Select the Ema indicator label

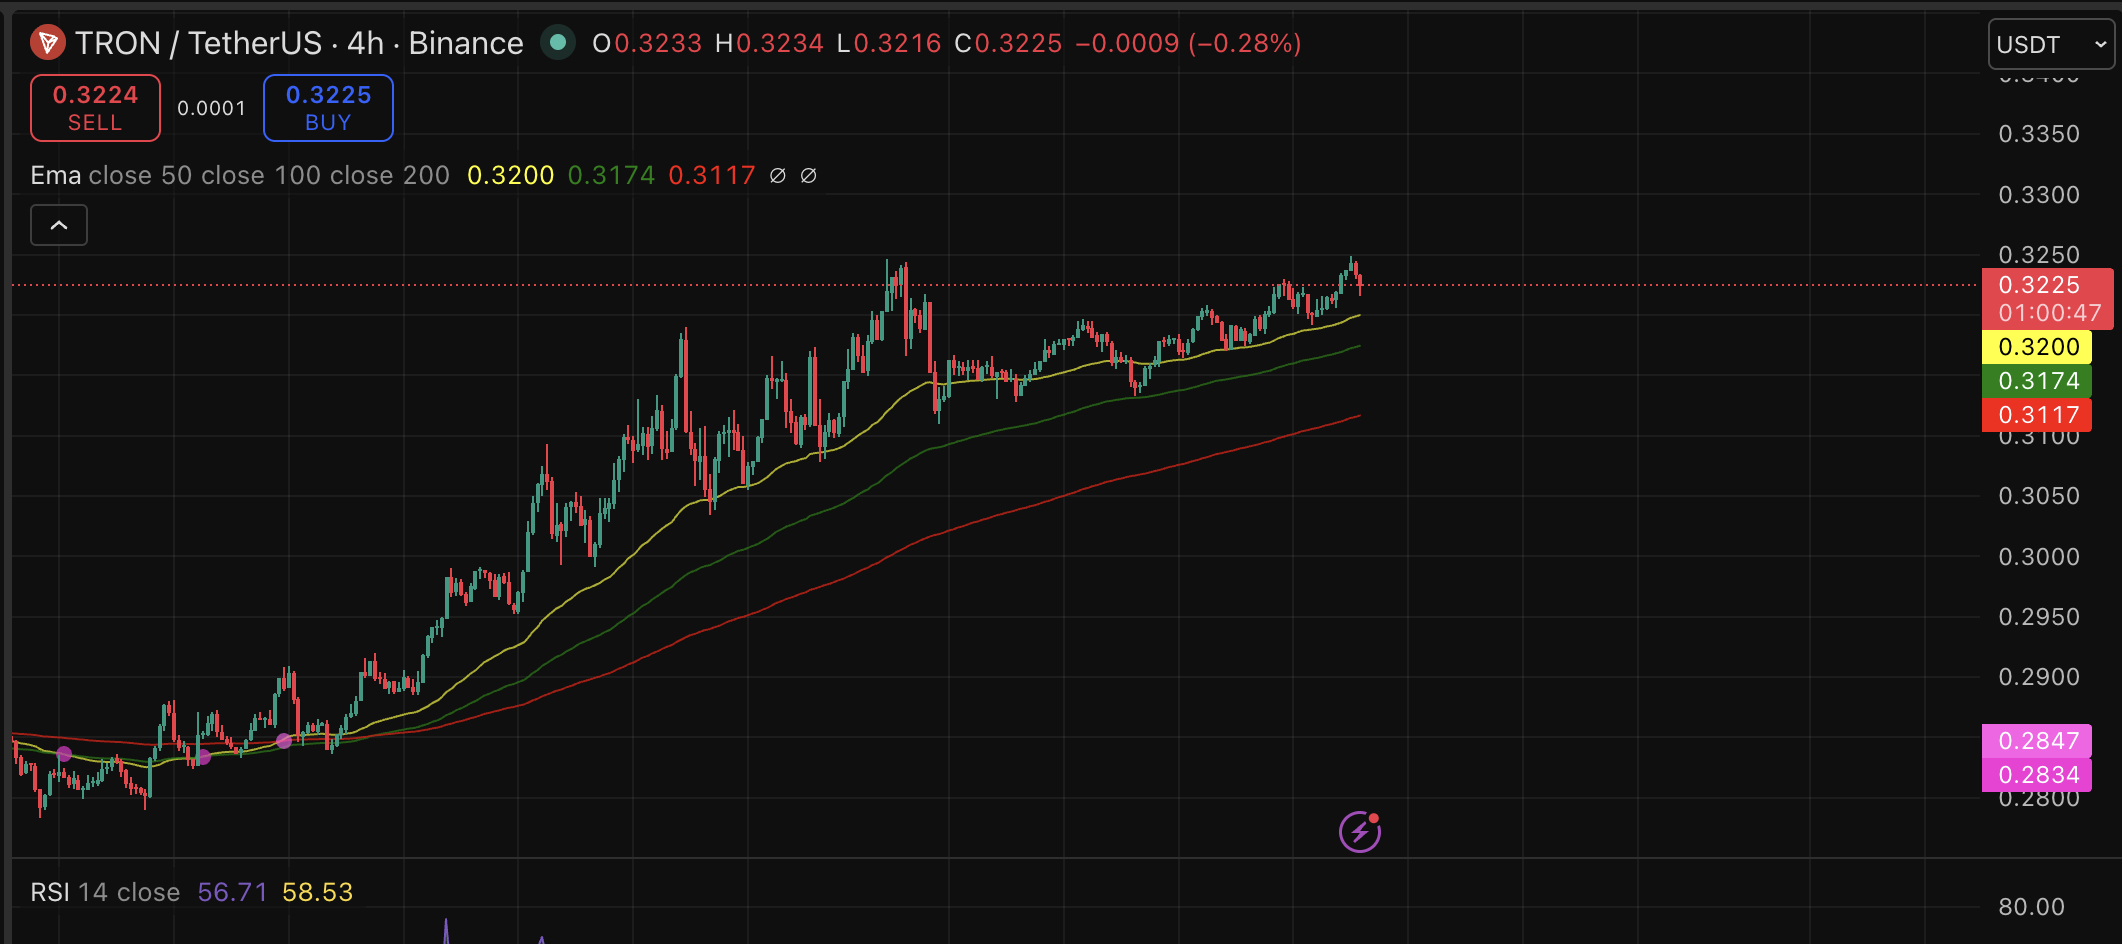(57, 175)
